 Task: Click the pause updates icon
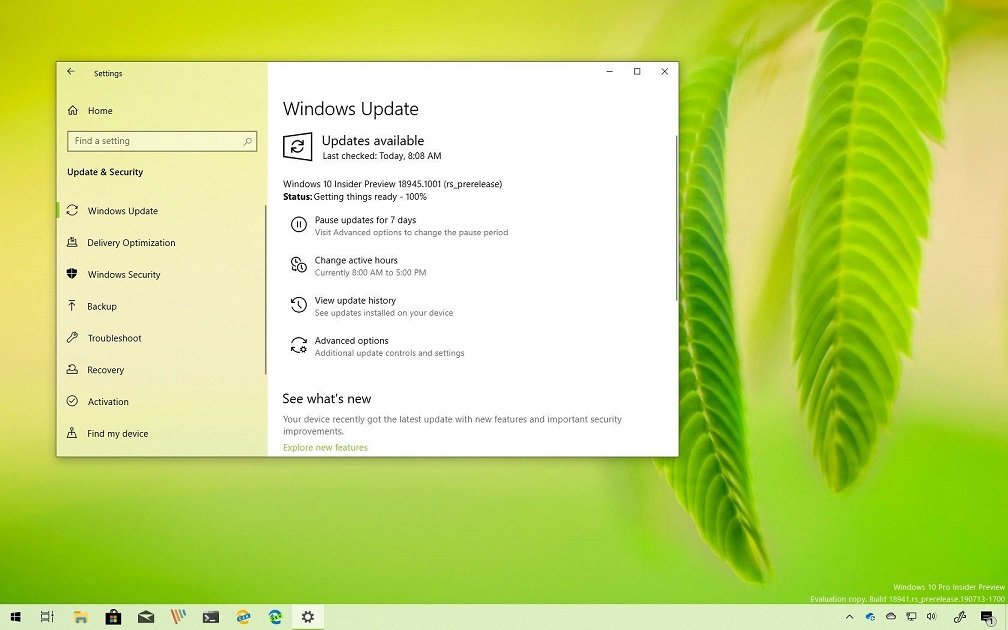point(298,225)
